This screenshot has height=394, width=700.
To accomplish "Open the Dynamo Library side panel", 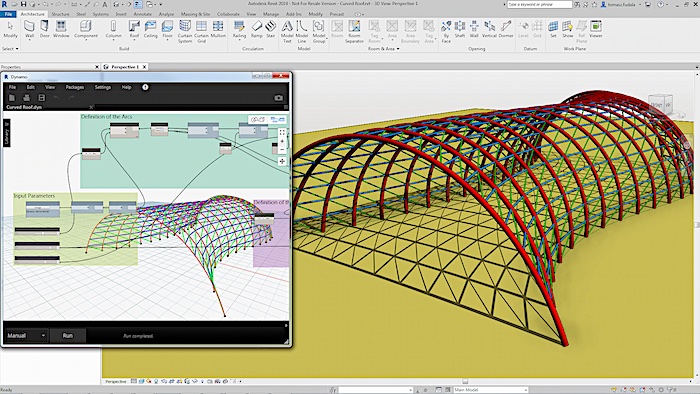I will pos(7,133).
